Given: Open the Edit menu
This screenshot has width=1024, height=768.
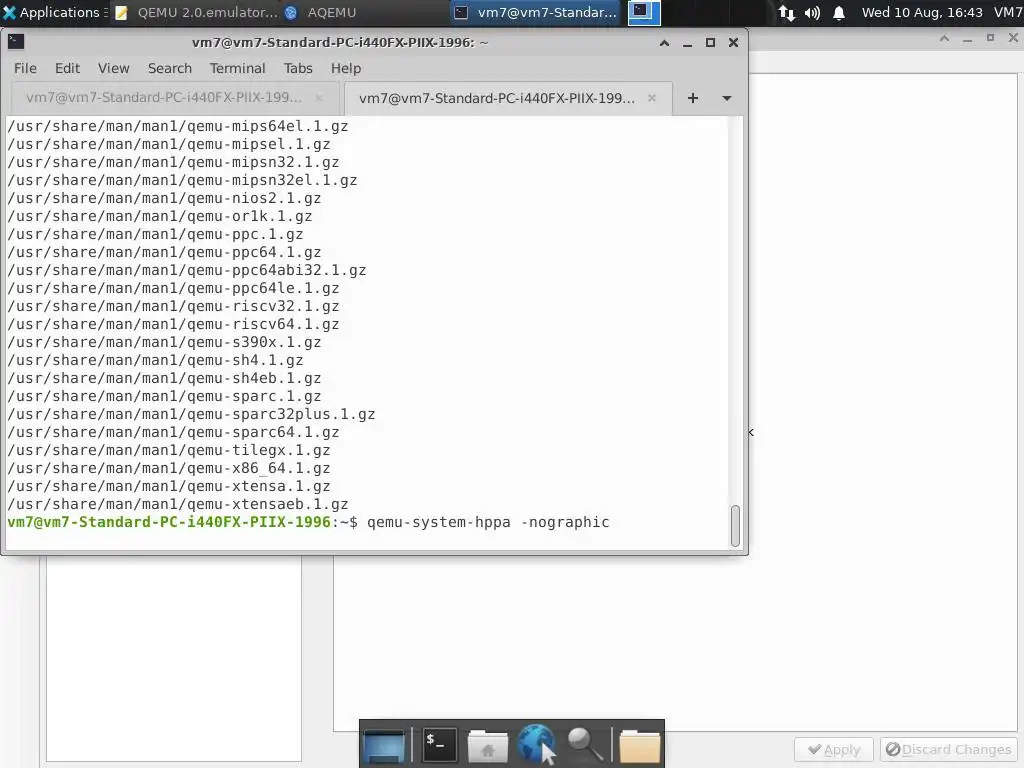Looking at the screenshot, I should point(67,68).
